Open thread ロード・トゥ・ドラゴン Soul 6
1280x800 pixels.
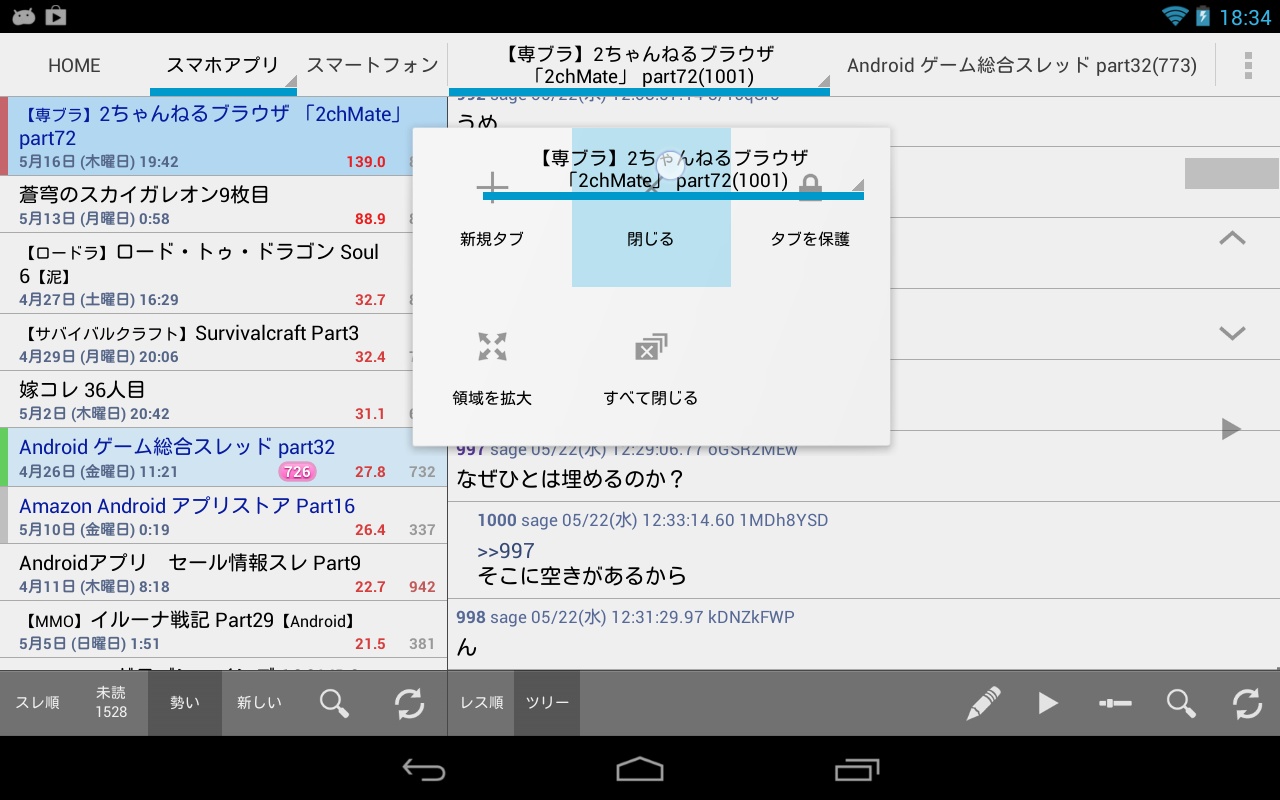[x=223, y=273]
